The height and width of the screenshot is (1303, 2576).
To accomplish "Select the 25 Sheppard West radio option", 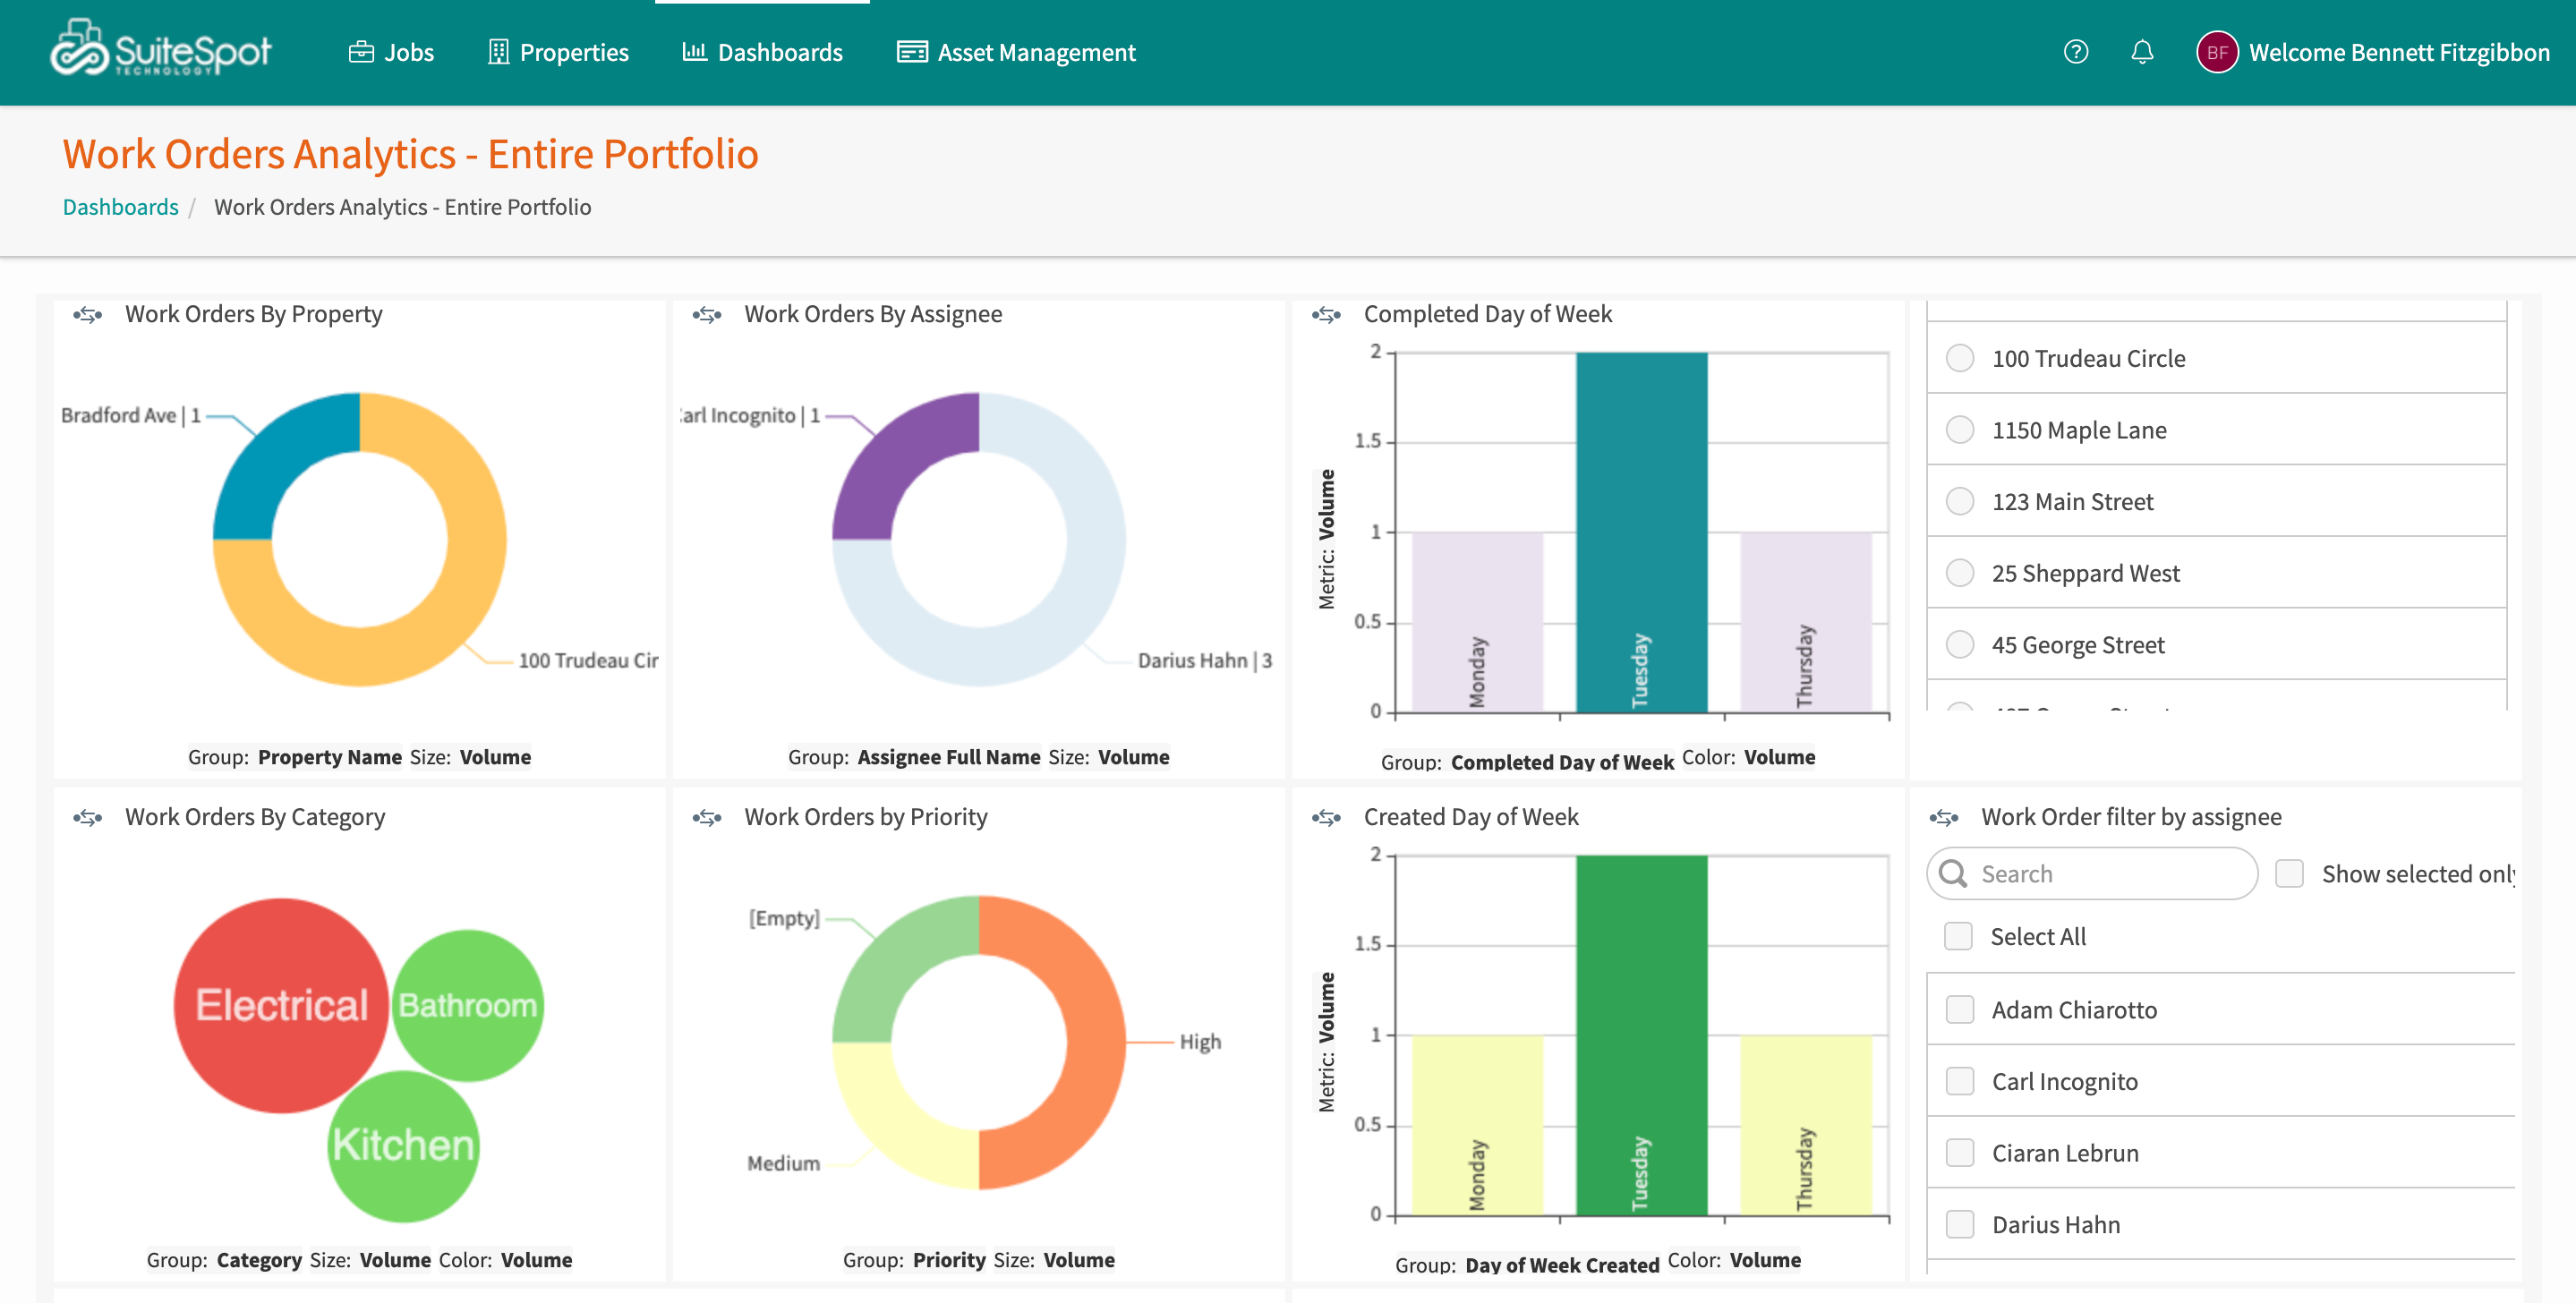I will (x=1958, y=573).
